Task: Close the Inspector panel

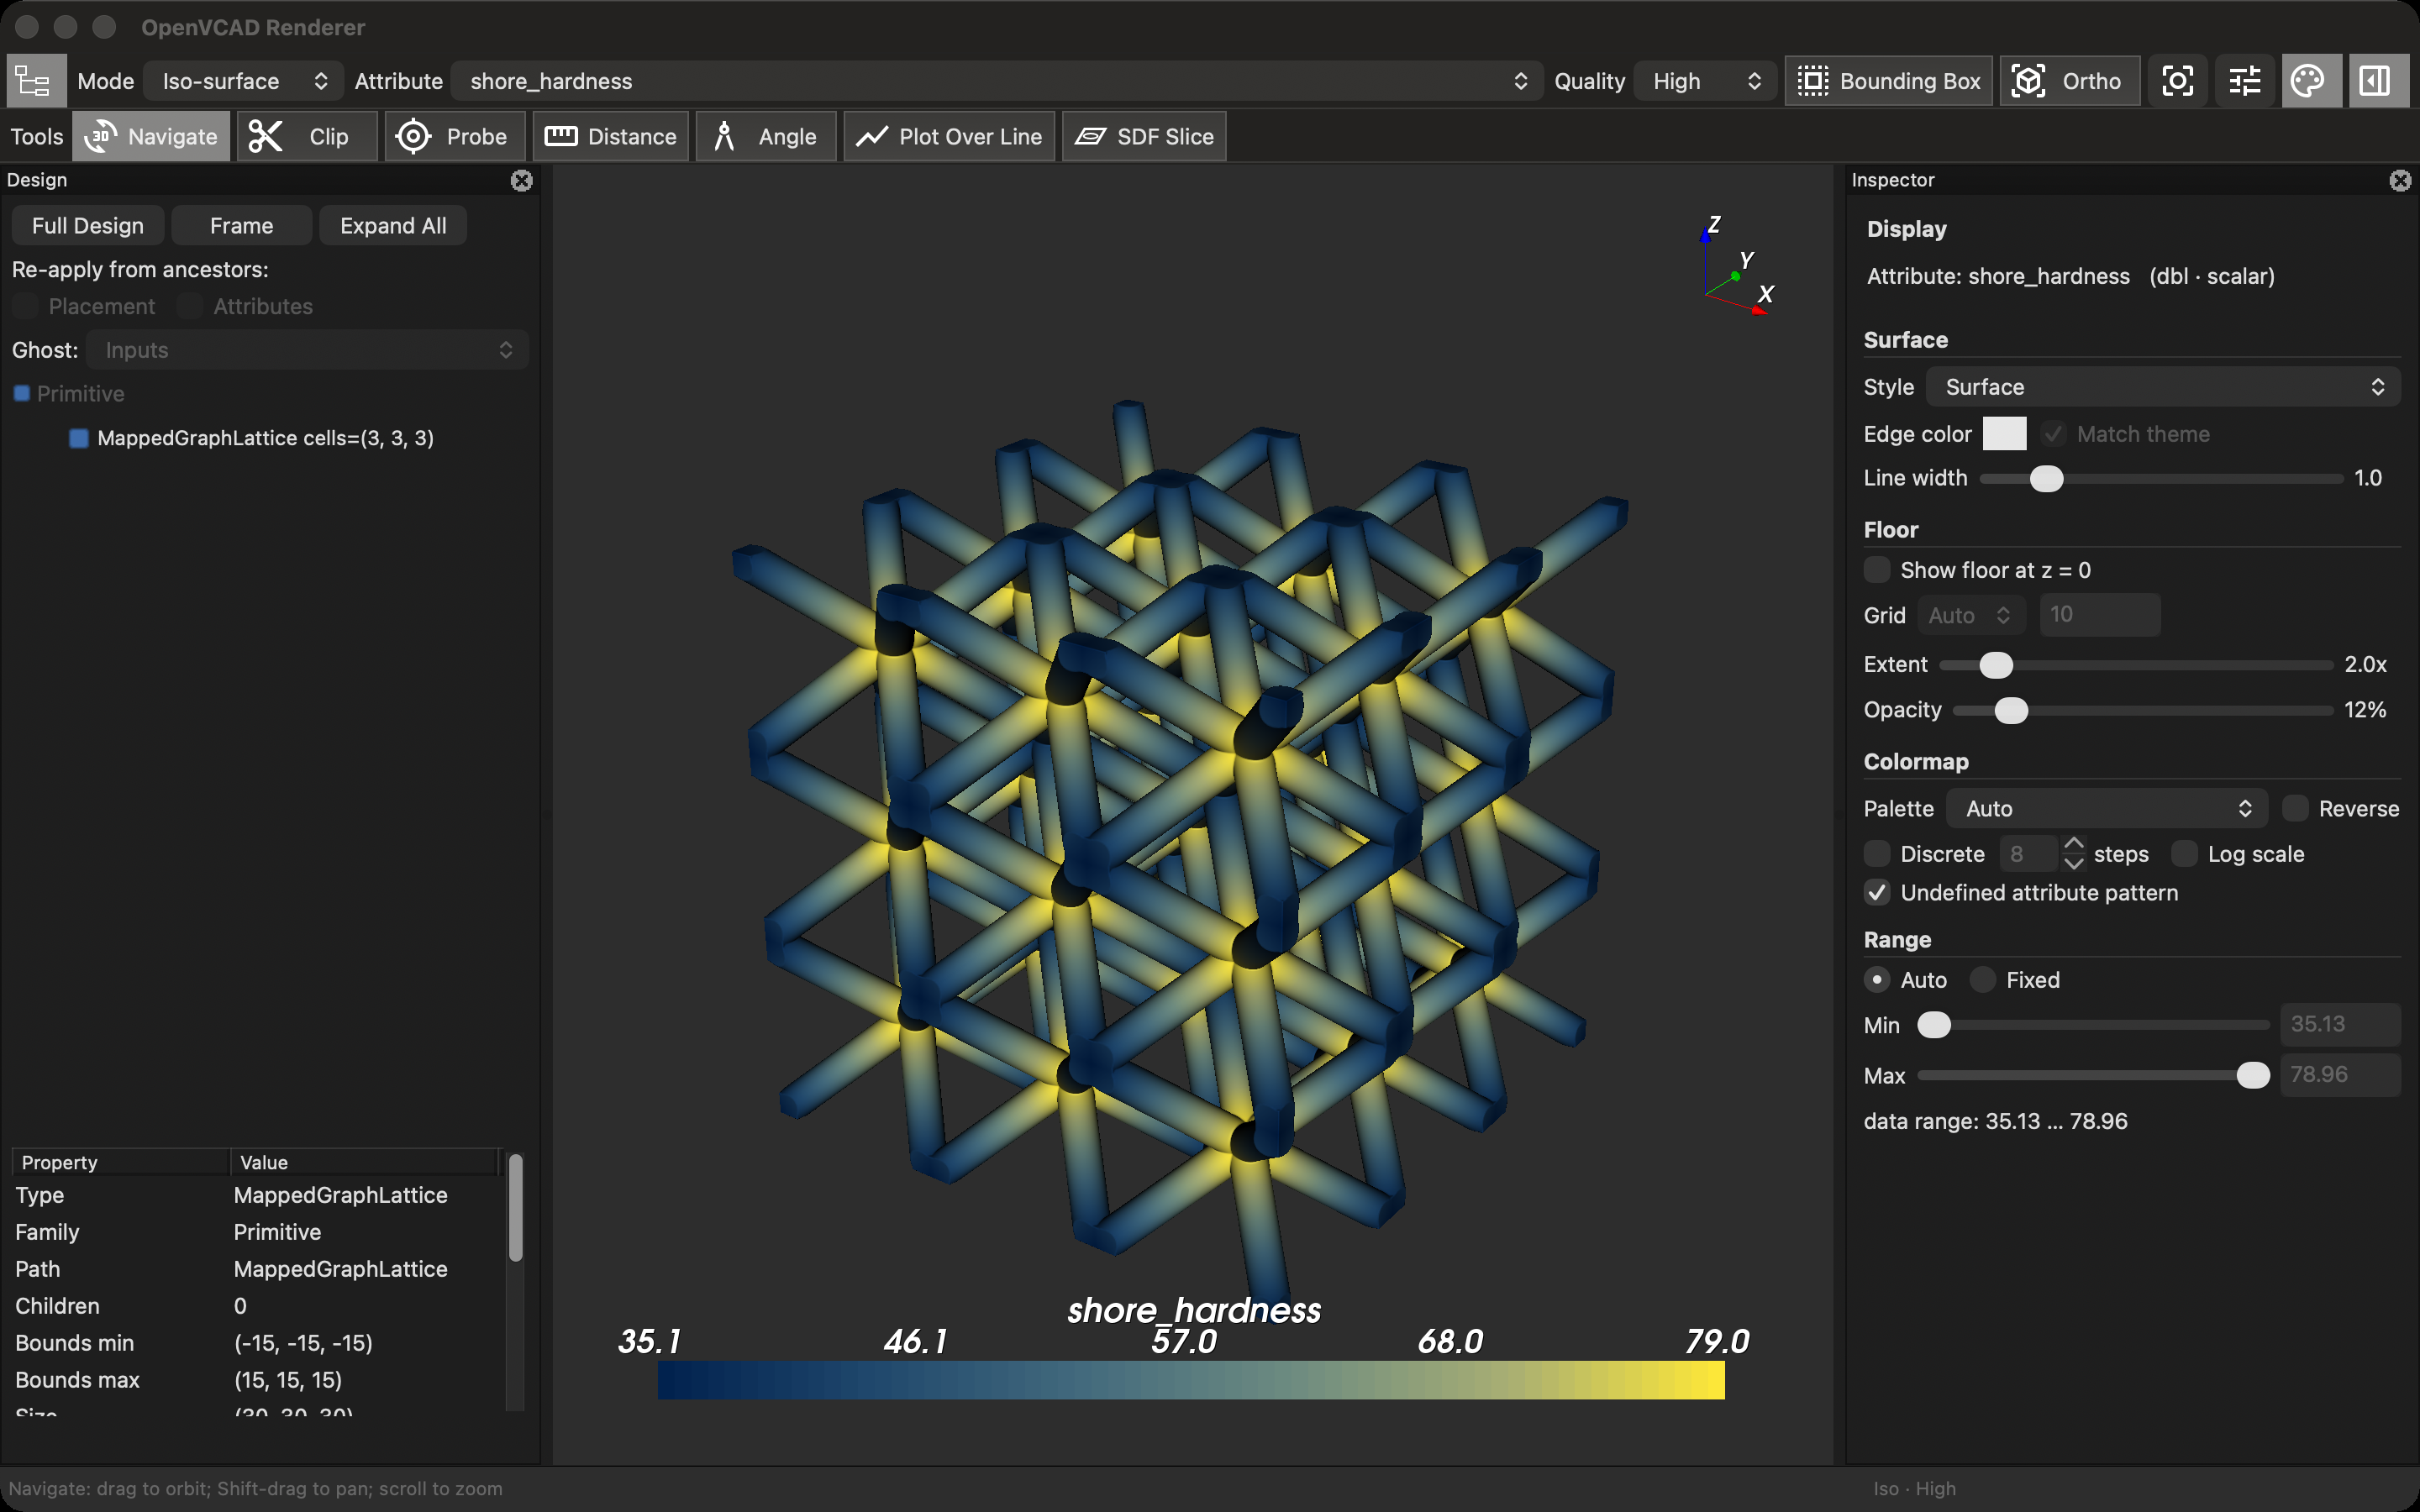Action: click(x=2400, y=180)
